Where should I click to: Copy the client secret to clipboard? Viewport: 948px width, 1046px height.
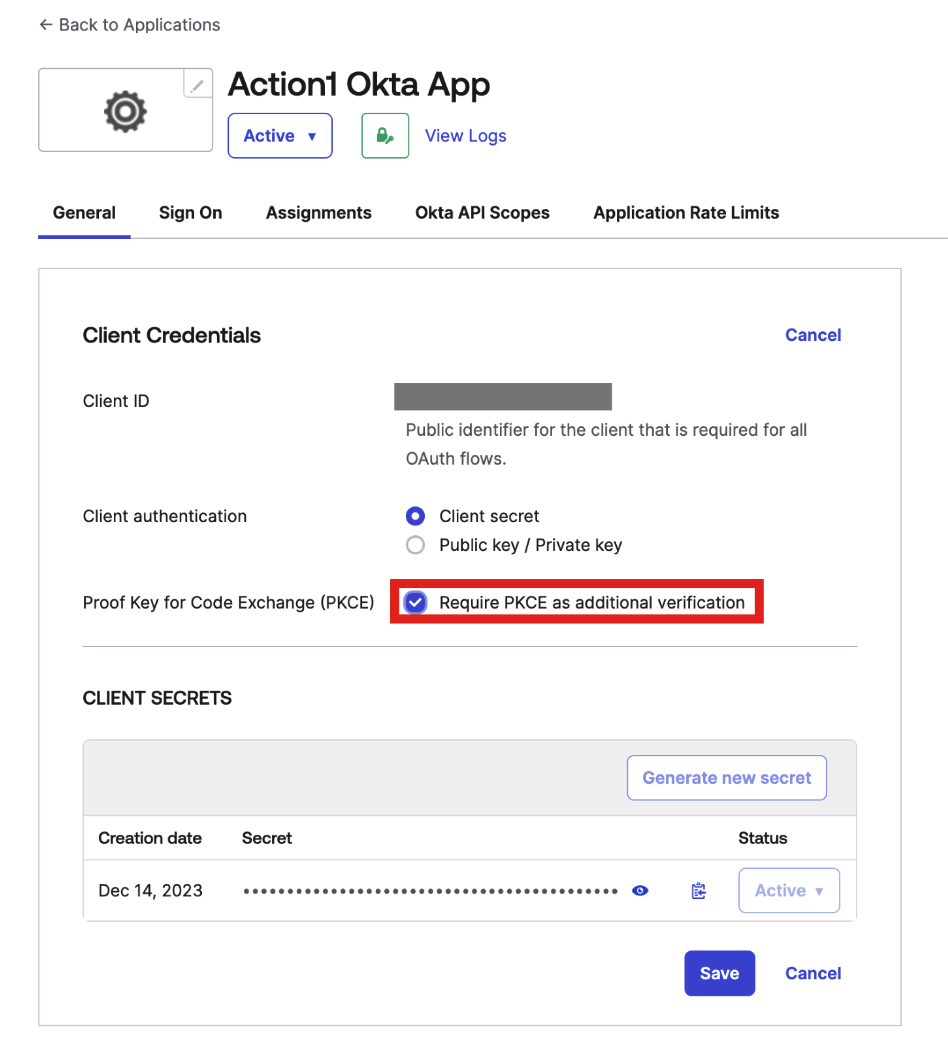pyautogui.click(x=698, y=890)
